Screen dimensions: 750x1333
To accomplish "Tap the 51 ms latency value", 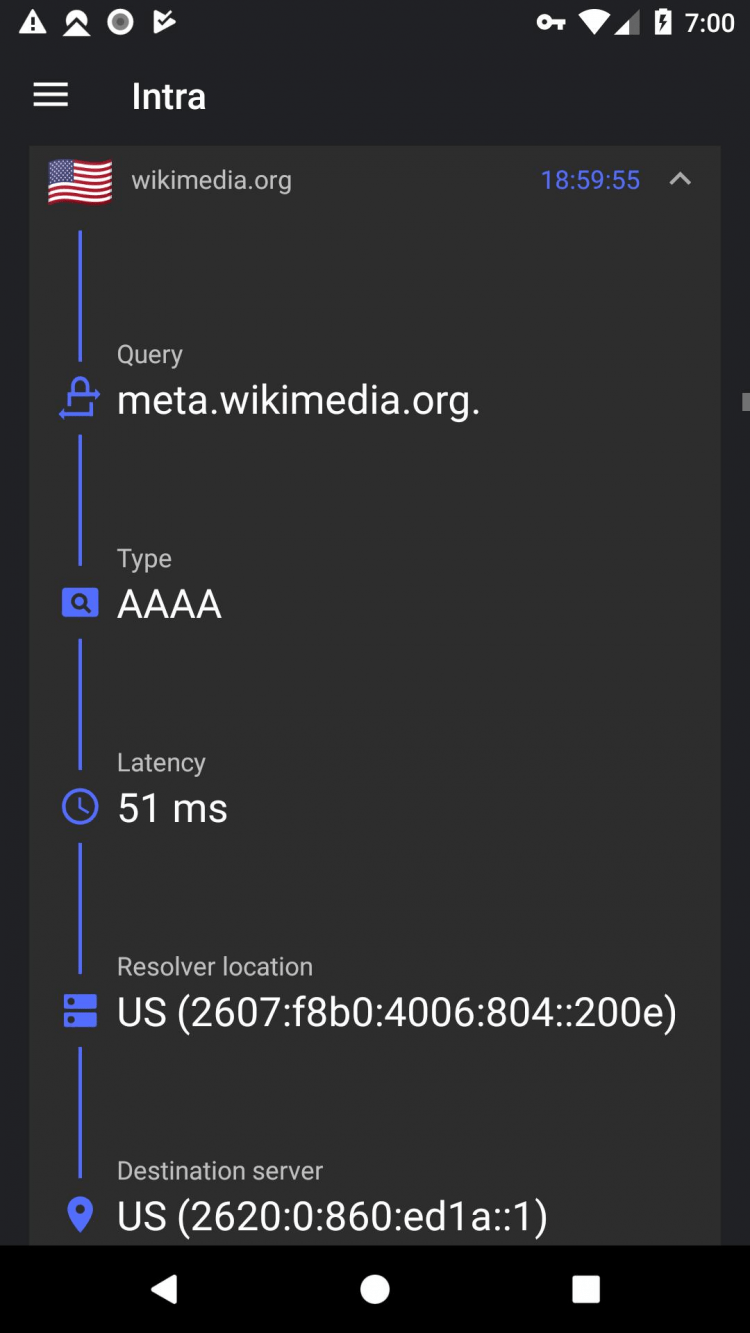I will pyautogui.click(x=172, y=808).
